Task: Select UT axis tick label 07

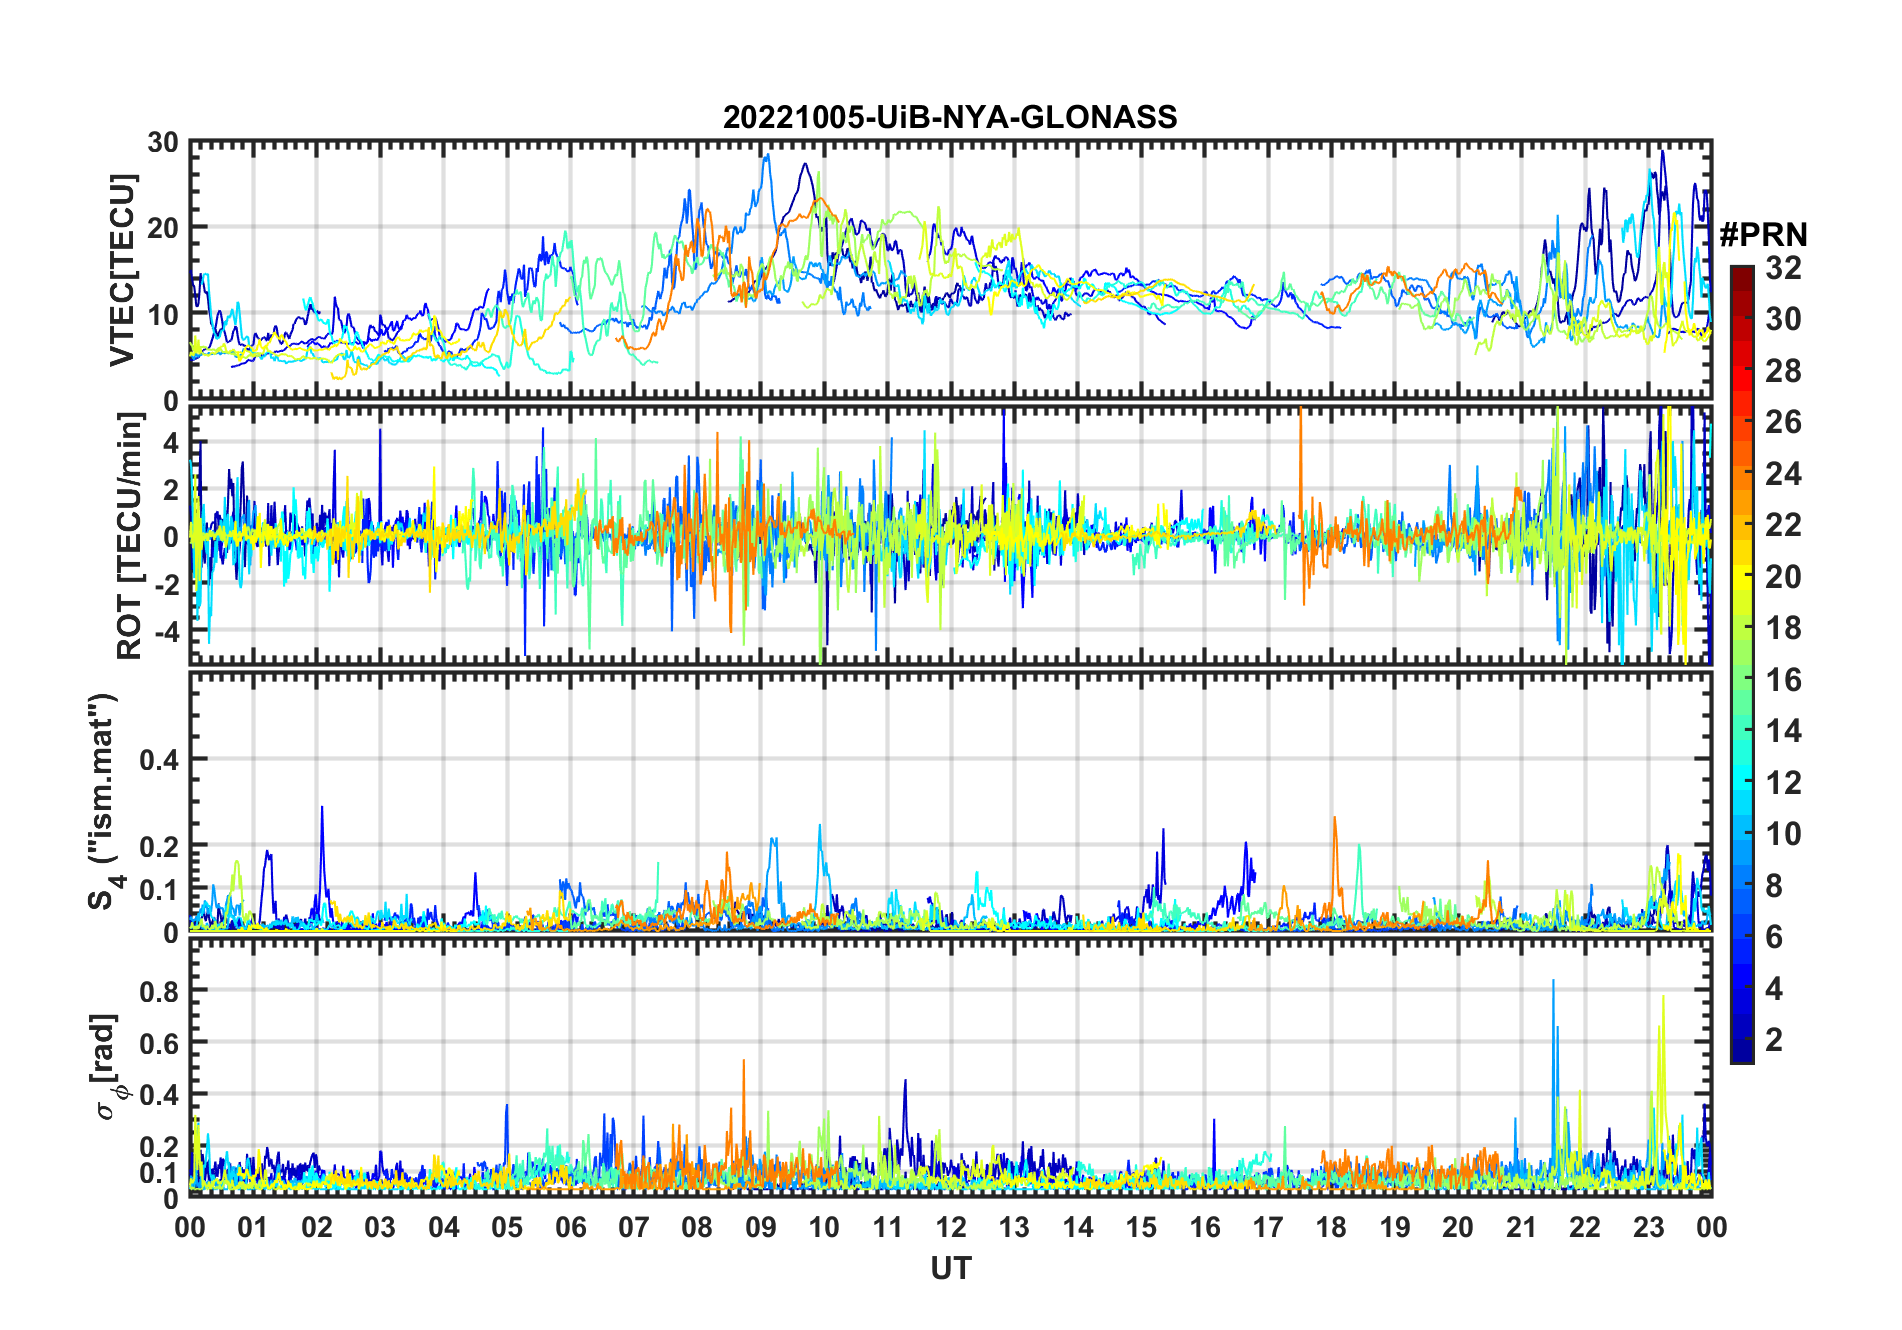Action: pos(634,1227)
